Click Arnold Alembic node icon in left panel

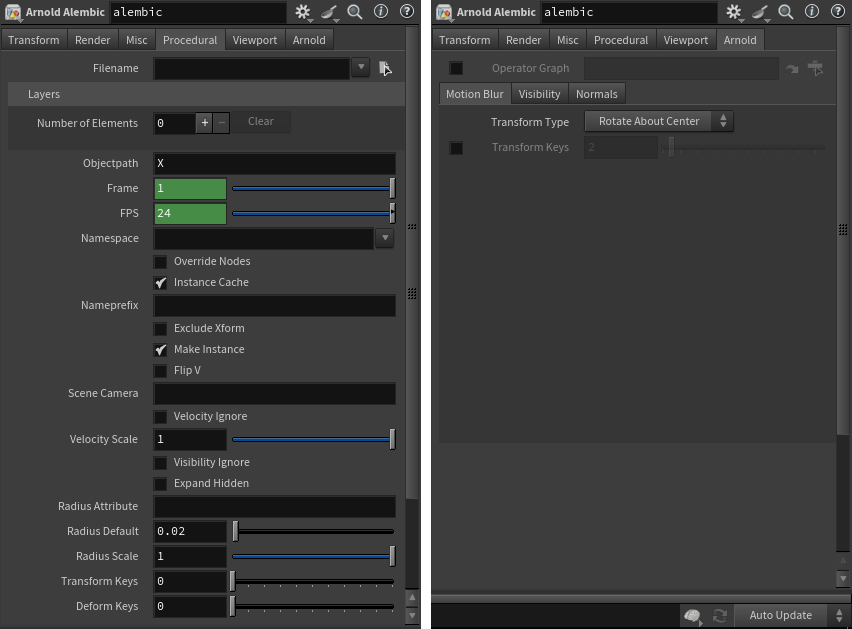pos(13,12)
